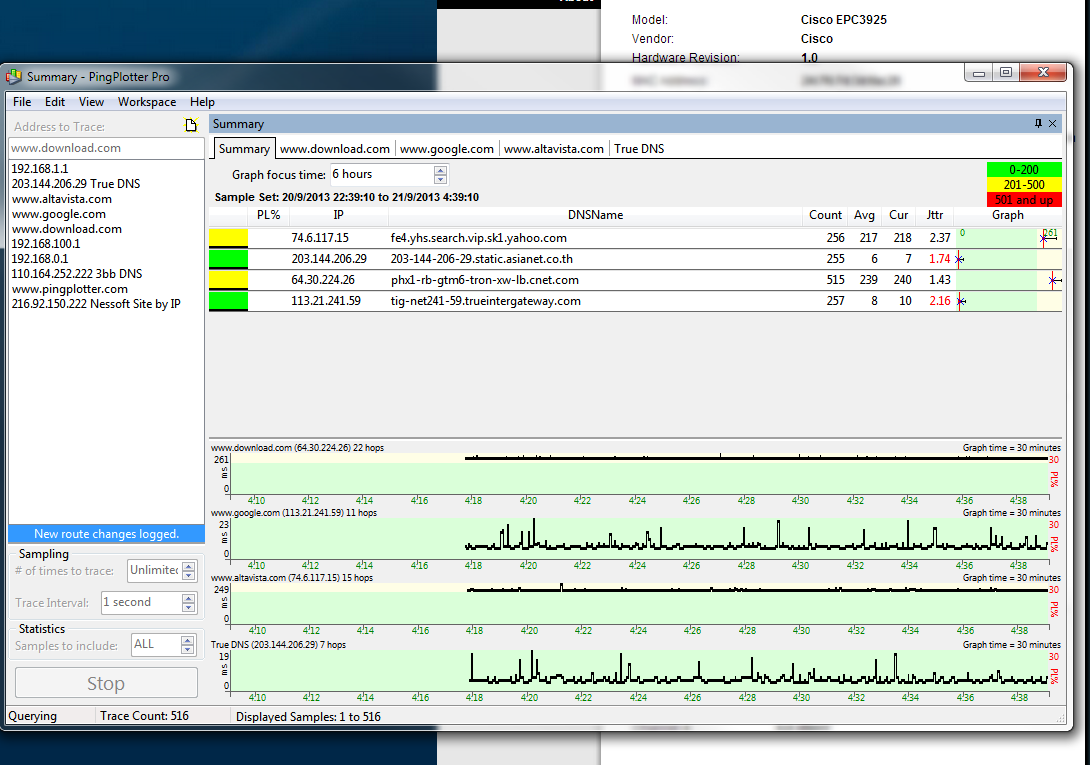Select www.pingplotter.com in the address history list

click(x=70, y=289)
